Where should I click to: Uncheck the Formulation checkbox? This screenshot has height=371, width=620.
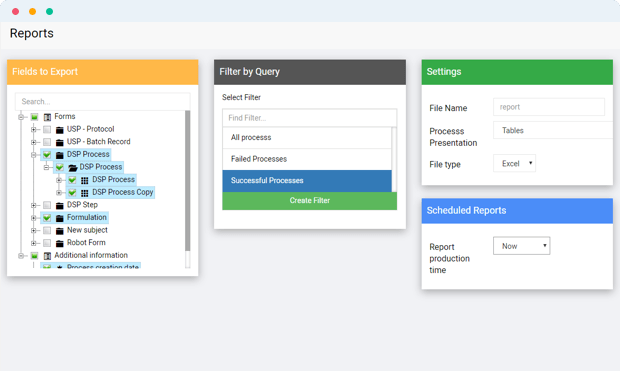click(47, 218)
